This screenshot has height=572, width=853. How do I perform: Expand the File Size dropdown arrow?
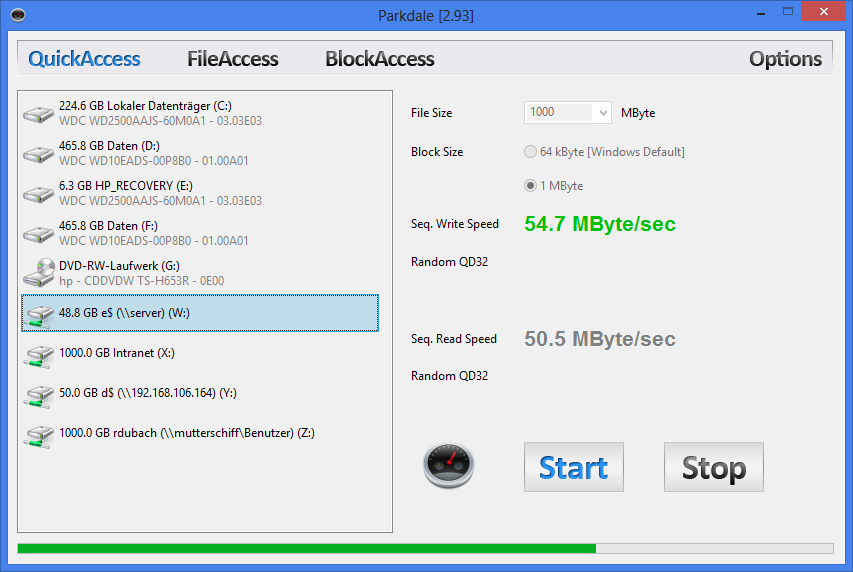tap(603, 113)
